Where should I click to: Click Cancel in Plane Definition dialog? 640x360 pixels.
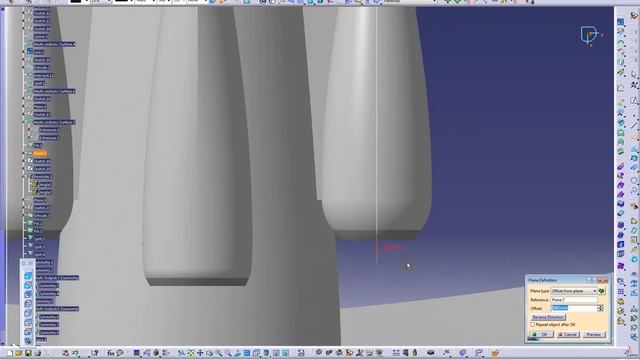(x=568, y=335)
